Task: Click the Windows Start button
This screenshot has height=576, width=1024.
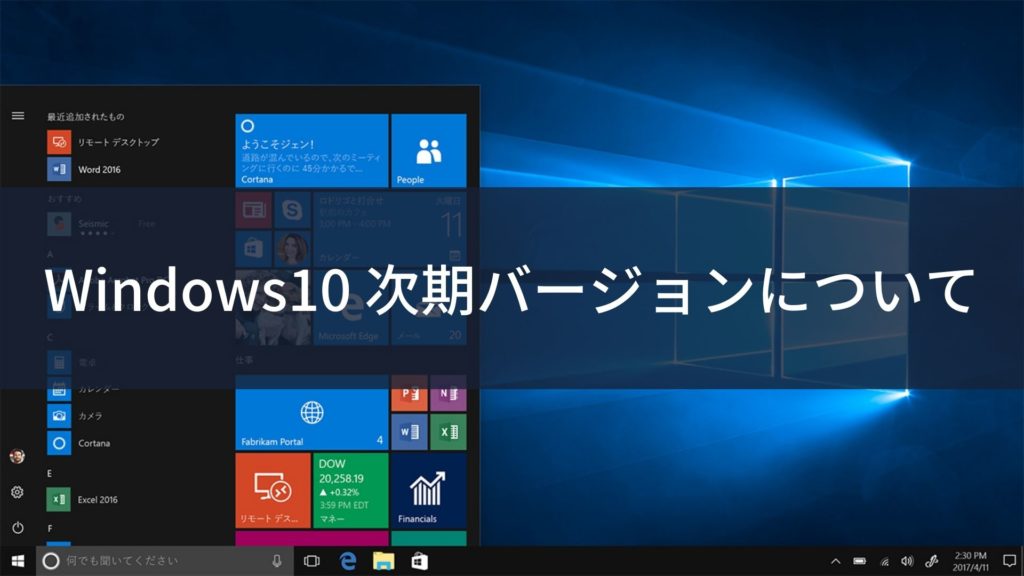Action: tap(18, 561)
